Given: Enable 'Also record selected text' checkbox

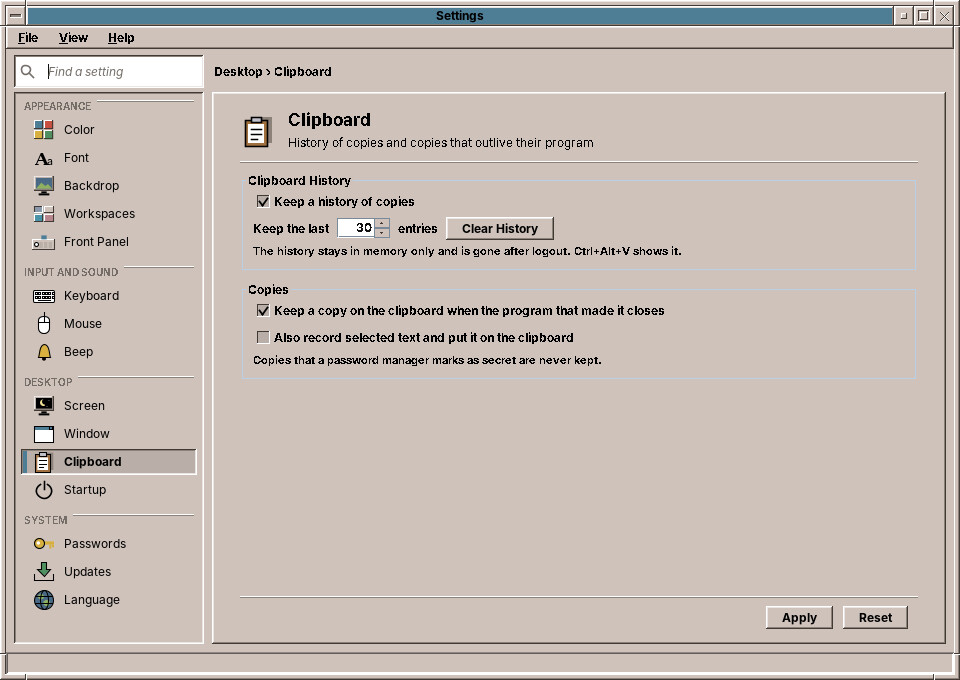Looking at the screenshot, I should (263, 337).
